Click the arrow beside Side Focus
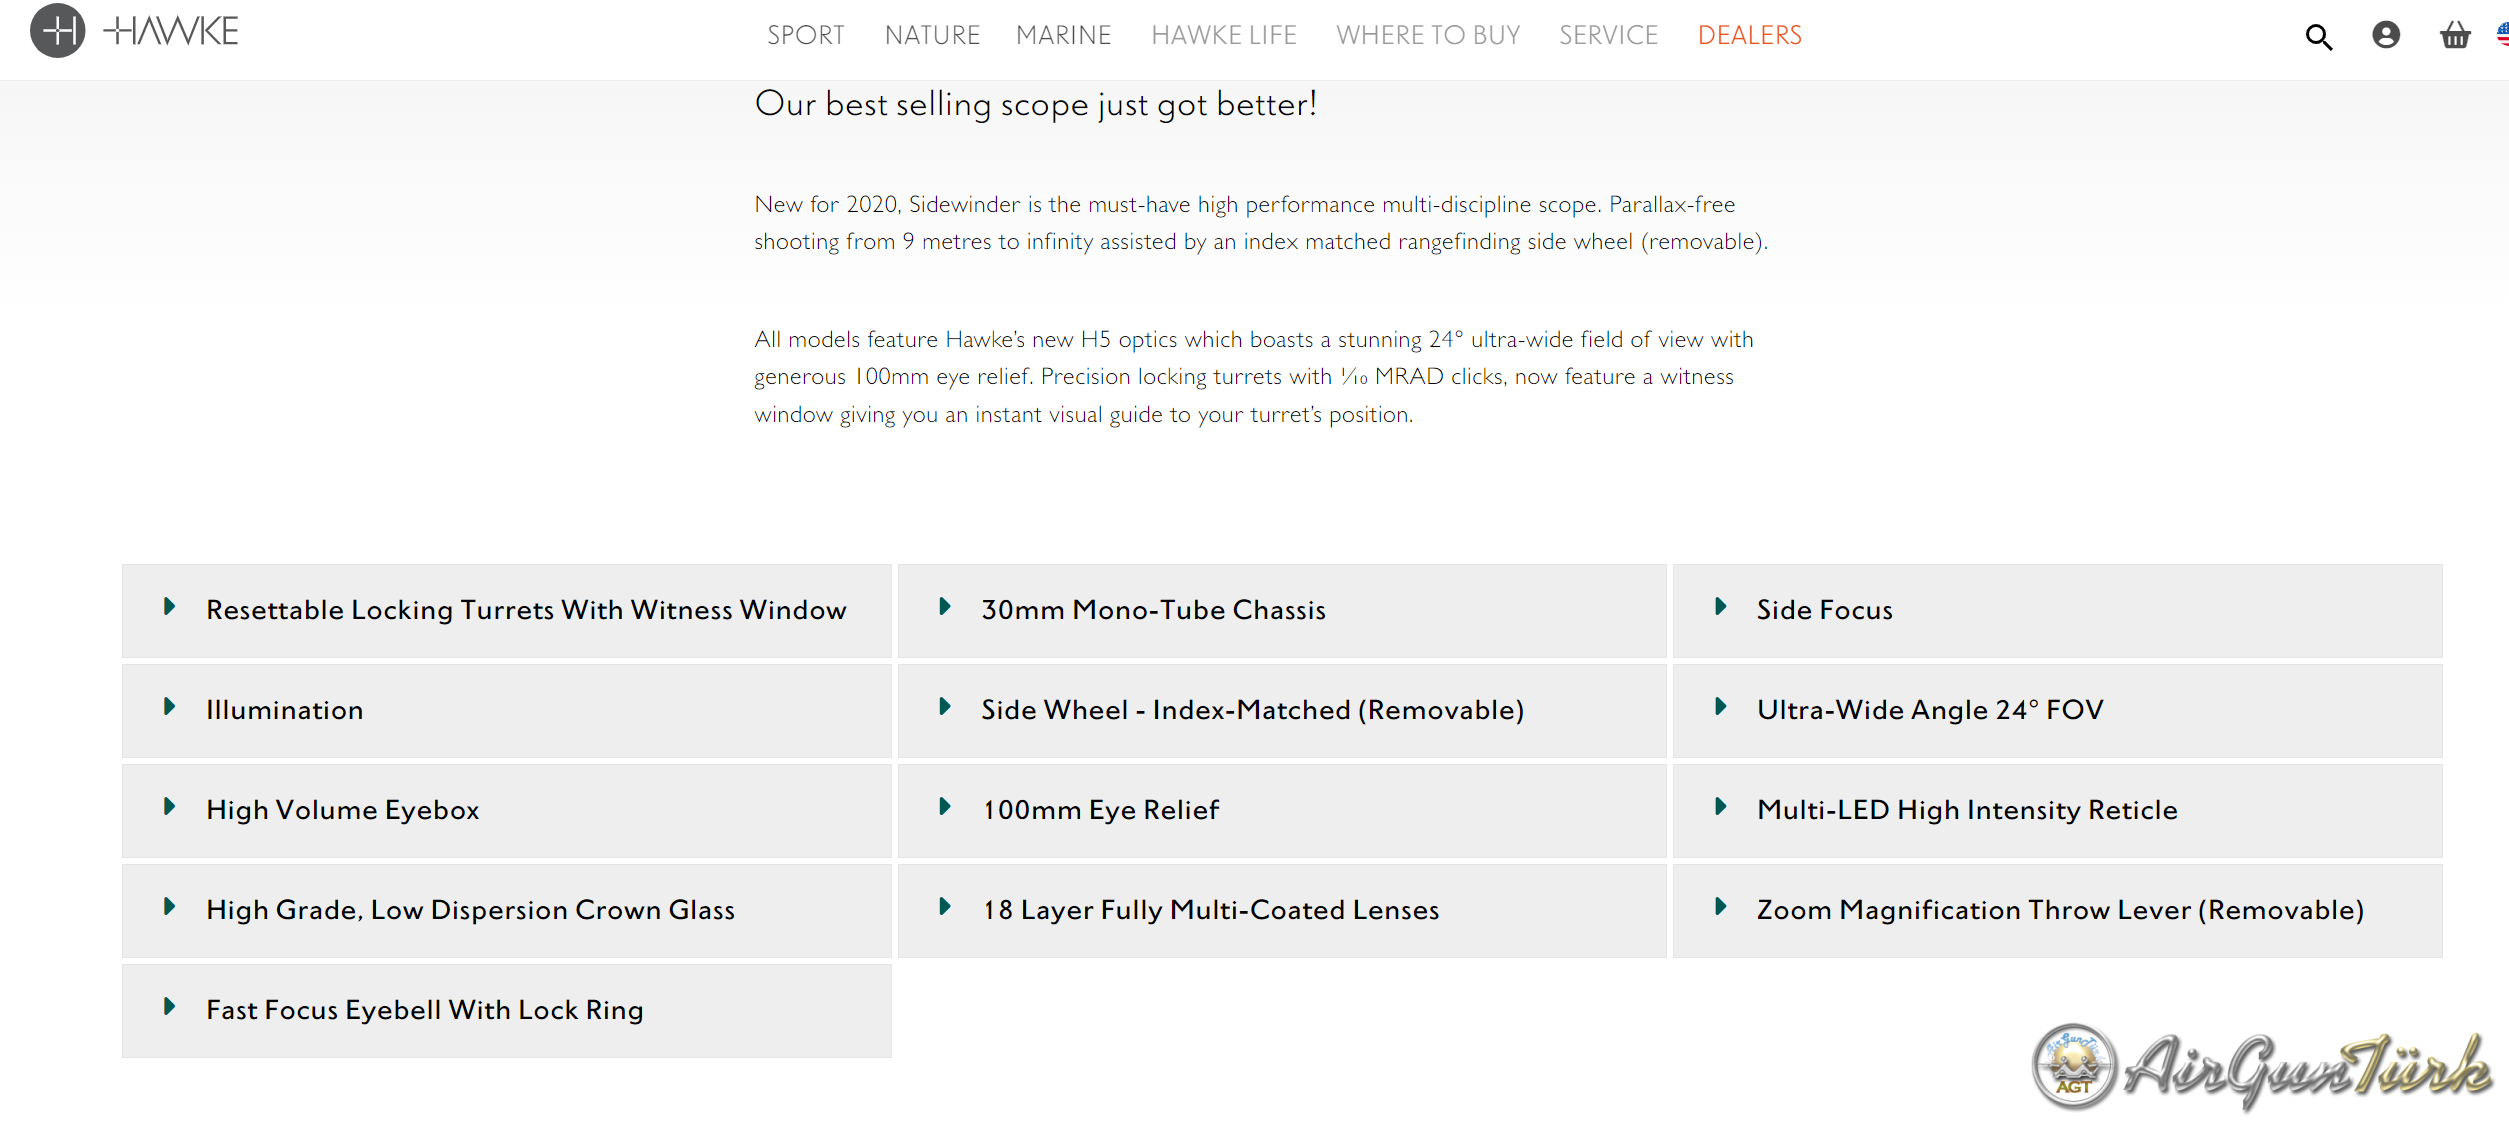Viewport: 2509px width, 1126px height. (x=1721, y=607)
